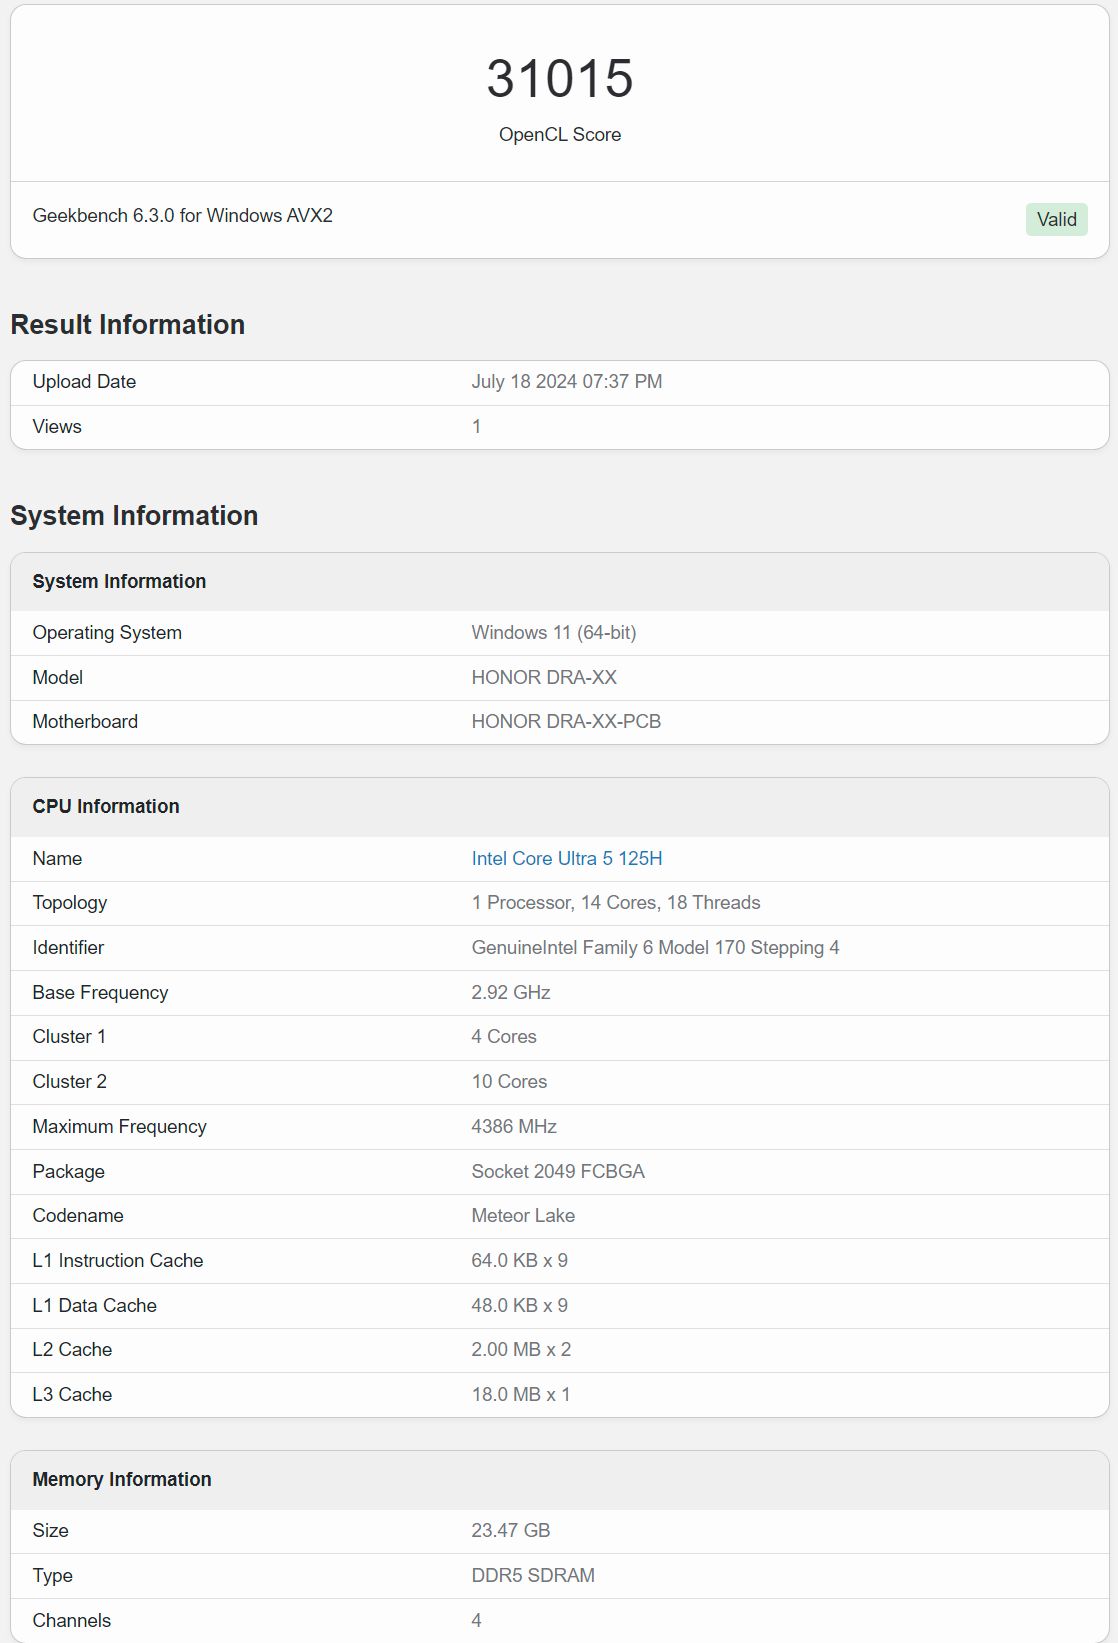
Task: Select GenuineIntel Family 6 Model 170 identifier
Action: click(x=654, y=947)
